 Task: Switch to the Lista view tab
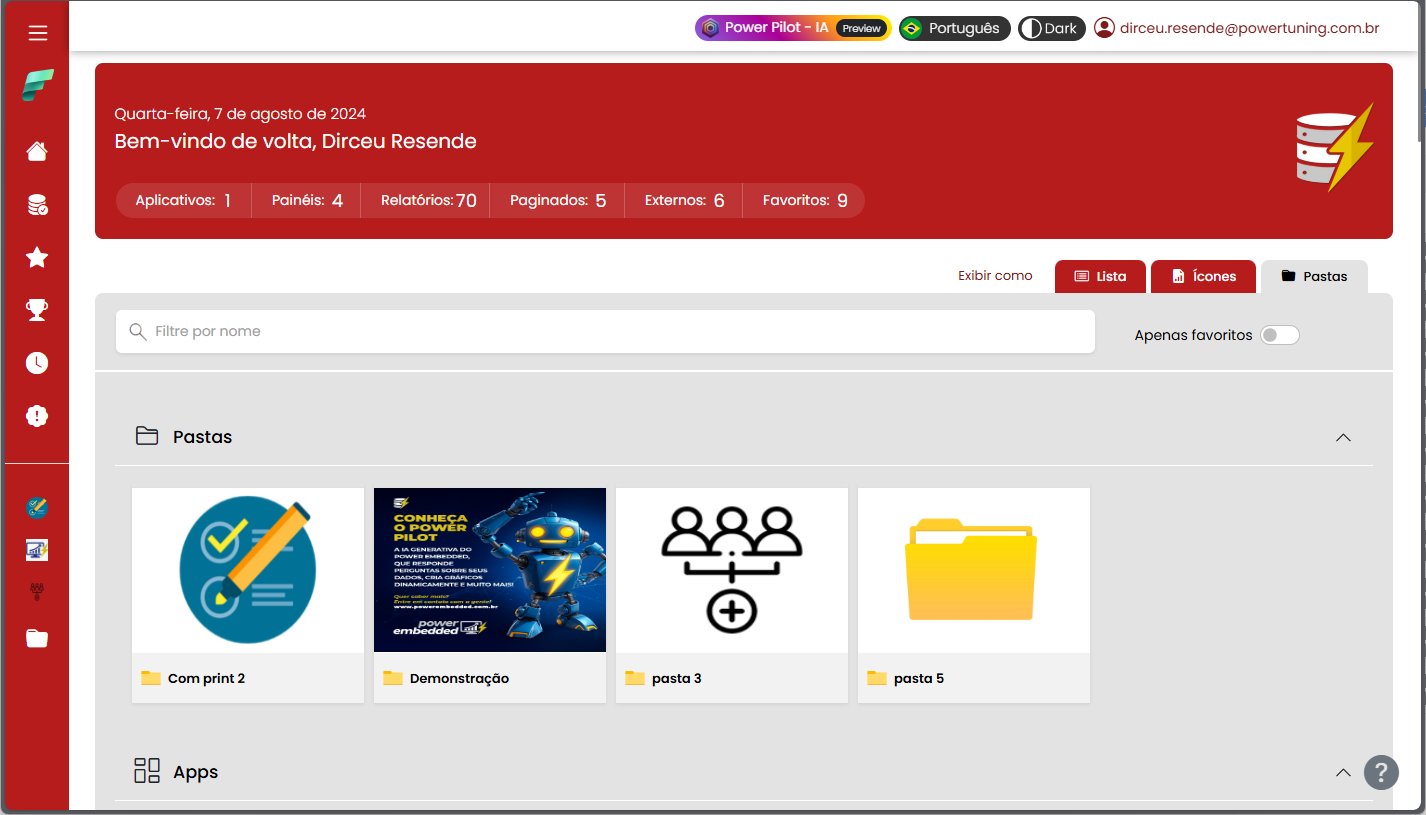(1101, 276)
